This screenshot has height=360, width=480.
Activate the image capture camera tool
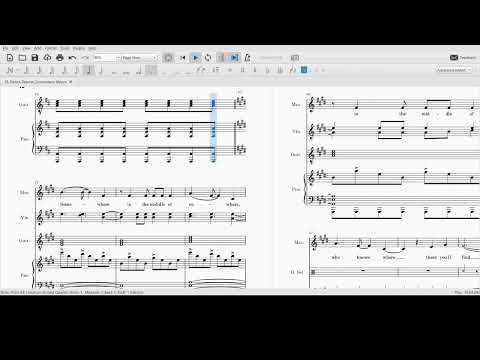pyautogui.click(x=295, y=58)
